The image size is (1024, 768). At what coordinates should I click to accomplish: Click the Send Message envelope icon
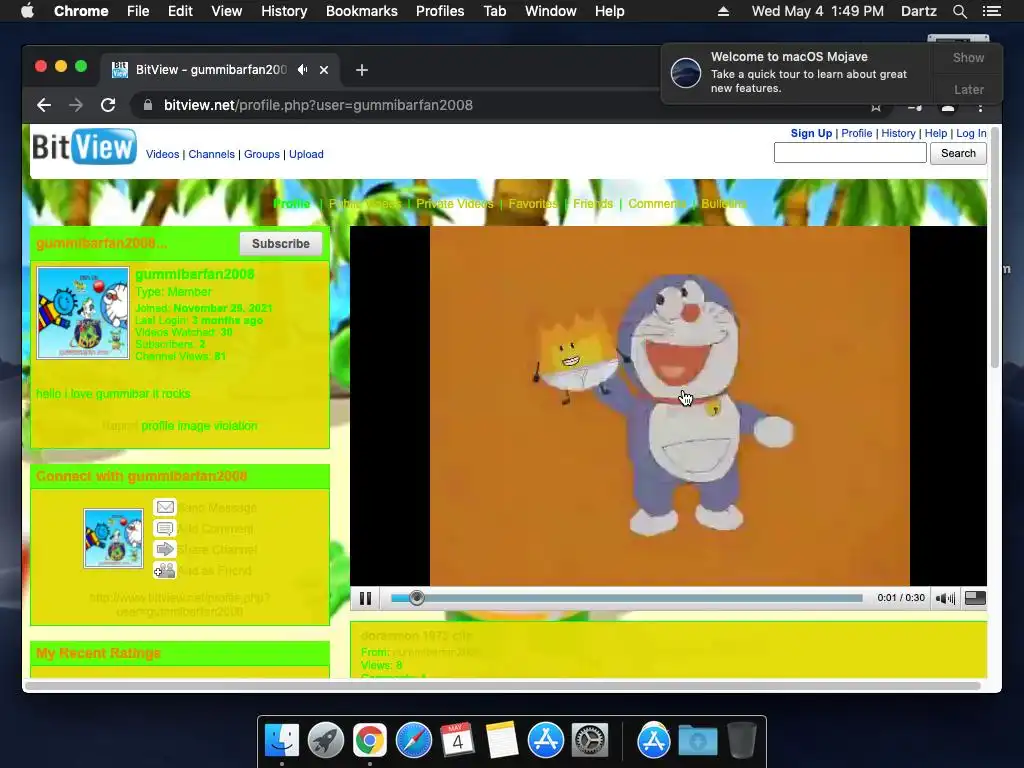point(165,507)
